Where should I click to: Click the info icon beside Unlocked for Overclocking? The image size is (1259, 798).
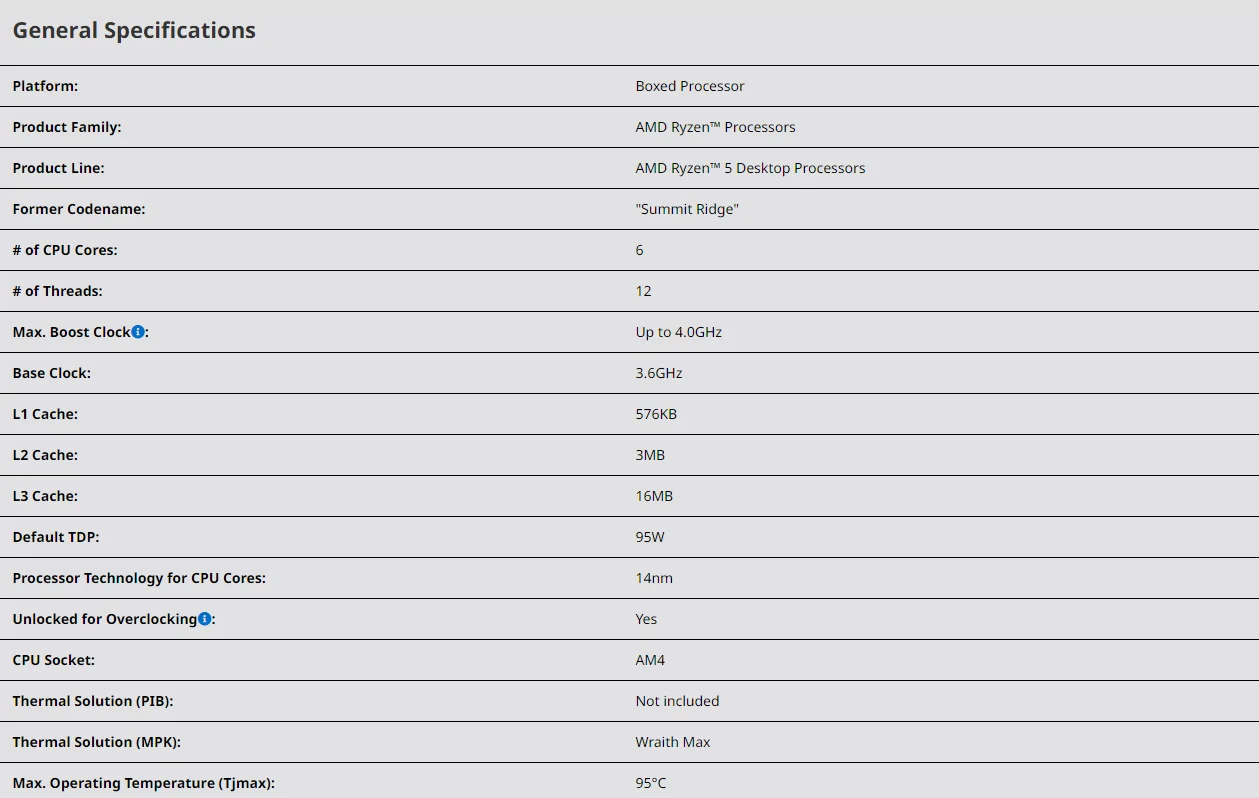(x=204, y=619)
